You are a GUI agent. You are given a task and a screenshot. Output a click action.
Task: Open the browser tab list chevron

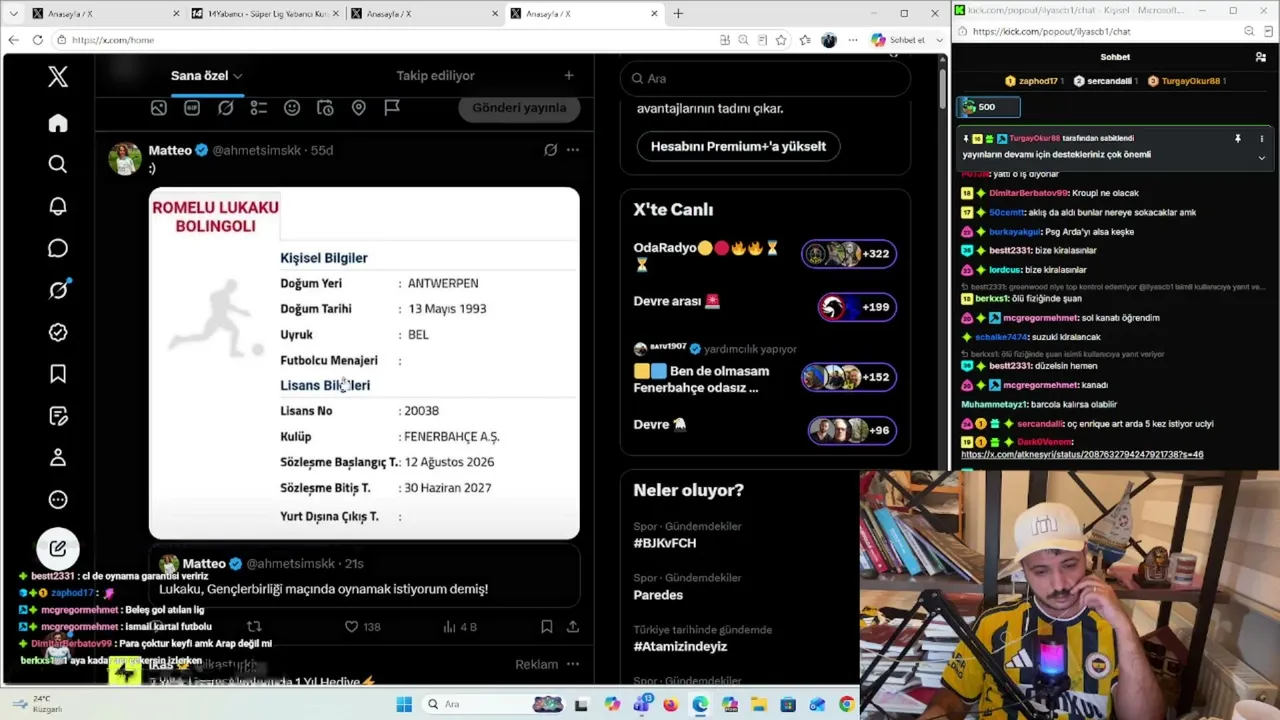(x=13, y=14)
